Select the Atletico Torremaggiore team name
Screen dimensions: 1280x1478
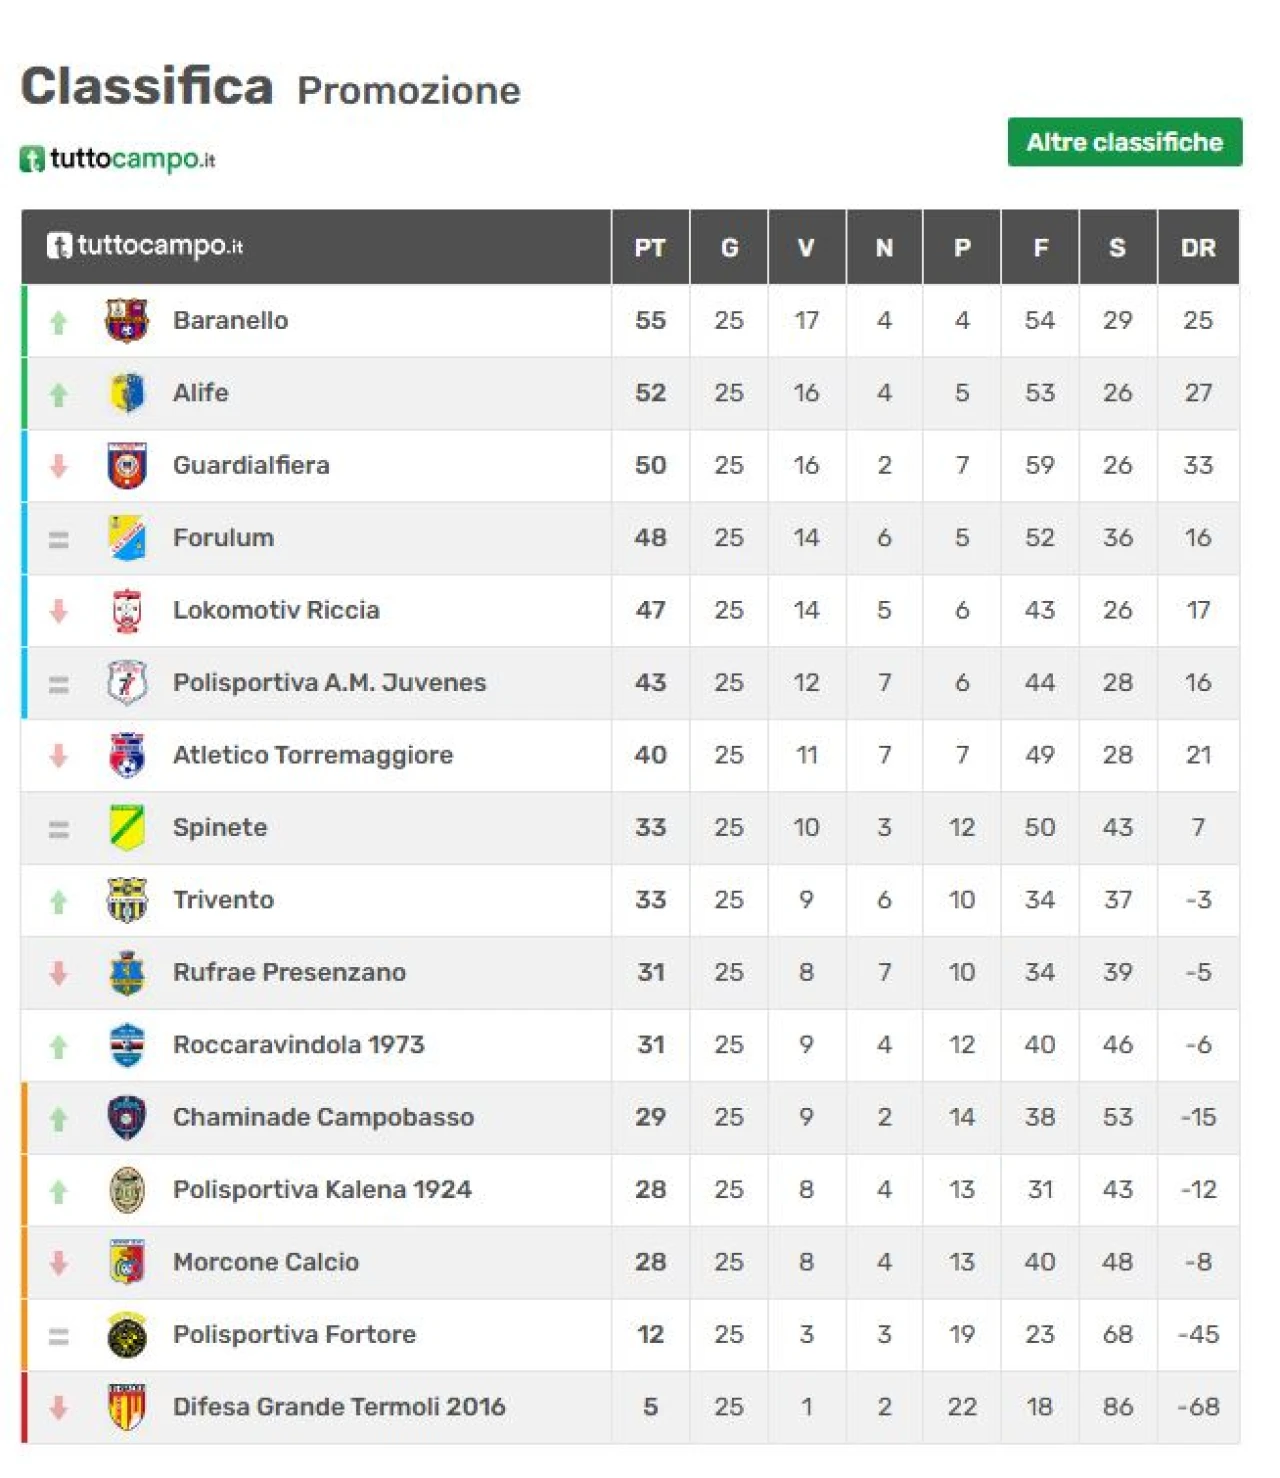point(313,755)
